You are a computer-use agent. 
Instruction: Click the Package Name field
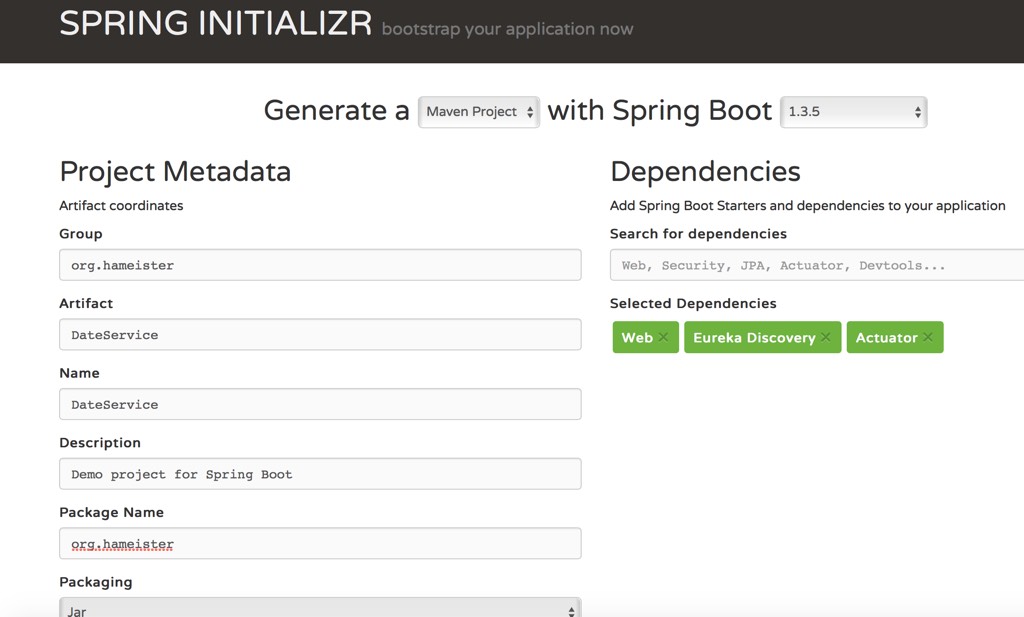320,544
